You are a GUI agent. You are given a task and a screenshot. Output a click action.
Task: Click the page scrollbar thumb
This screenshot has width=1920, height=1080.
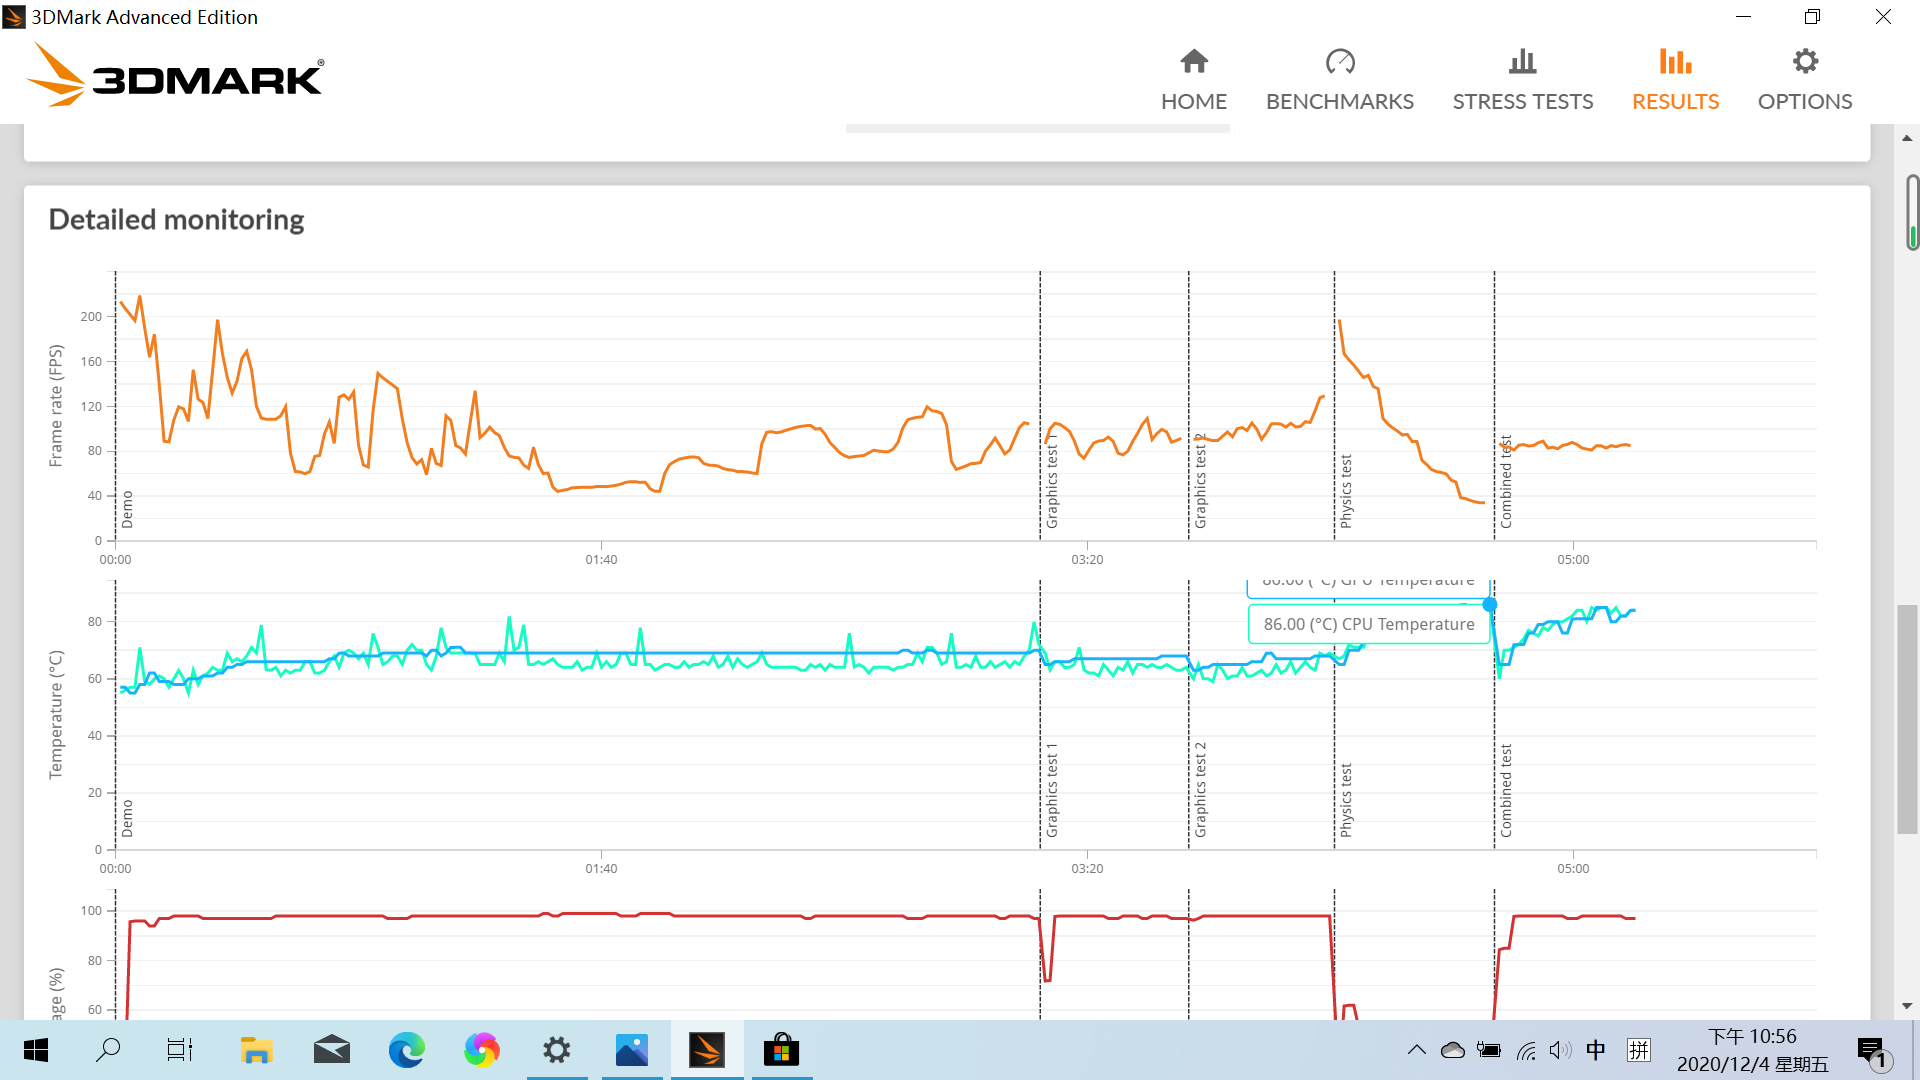1908,718
